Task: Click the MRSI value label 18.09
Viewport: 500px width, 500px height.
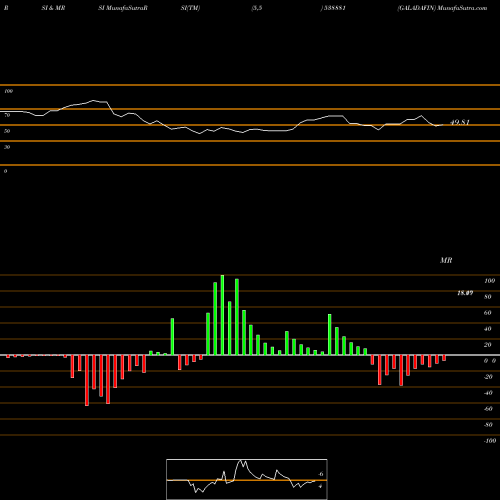Action: (465, 293)
